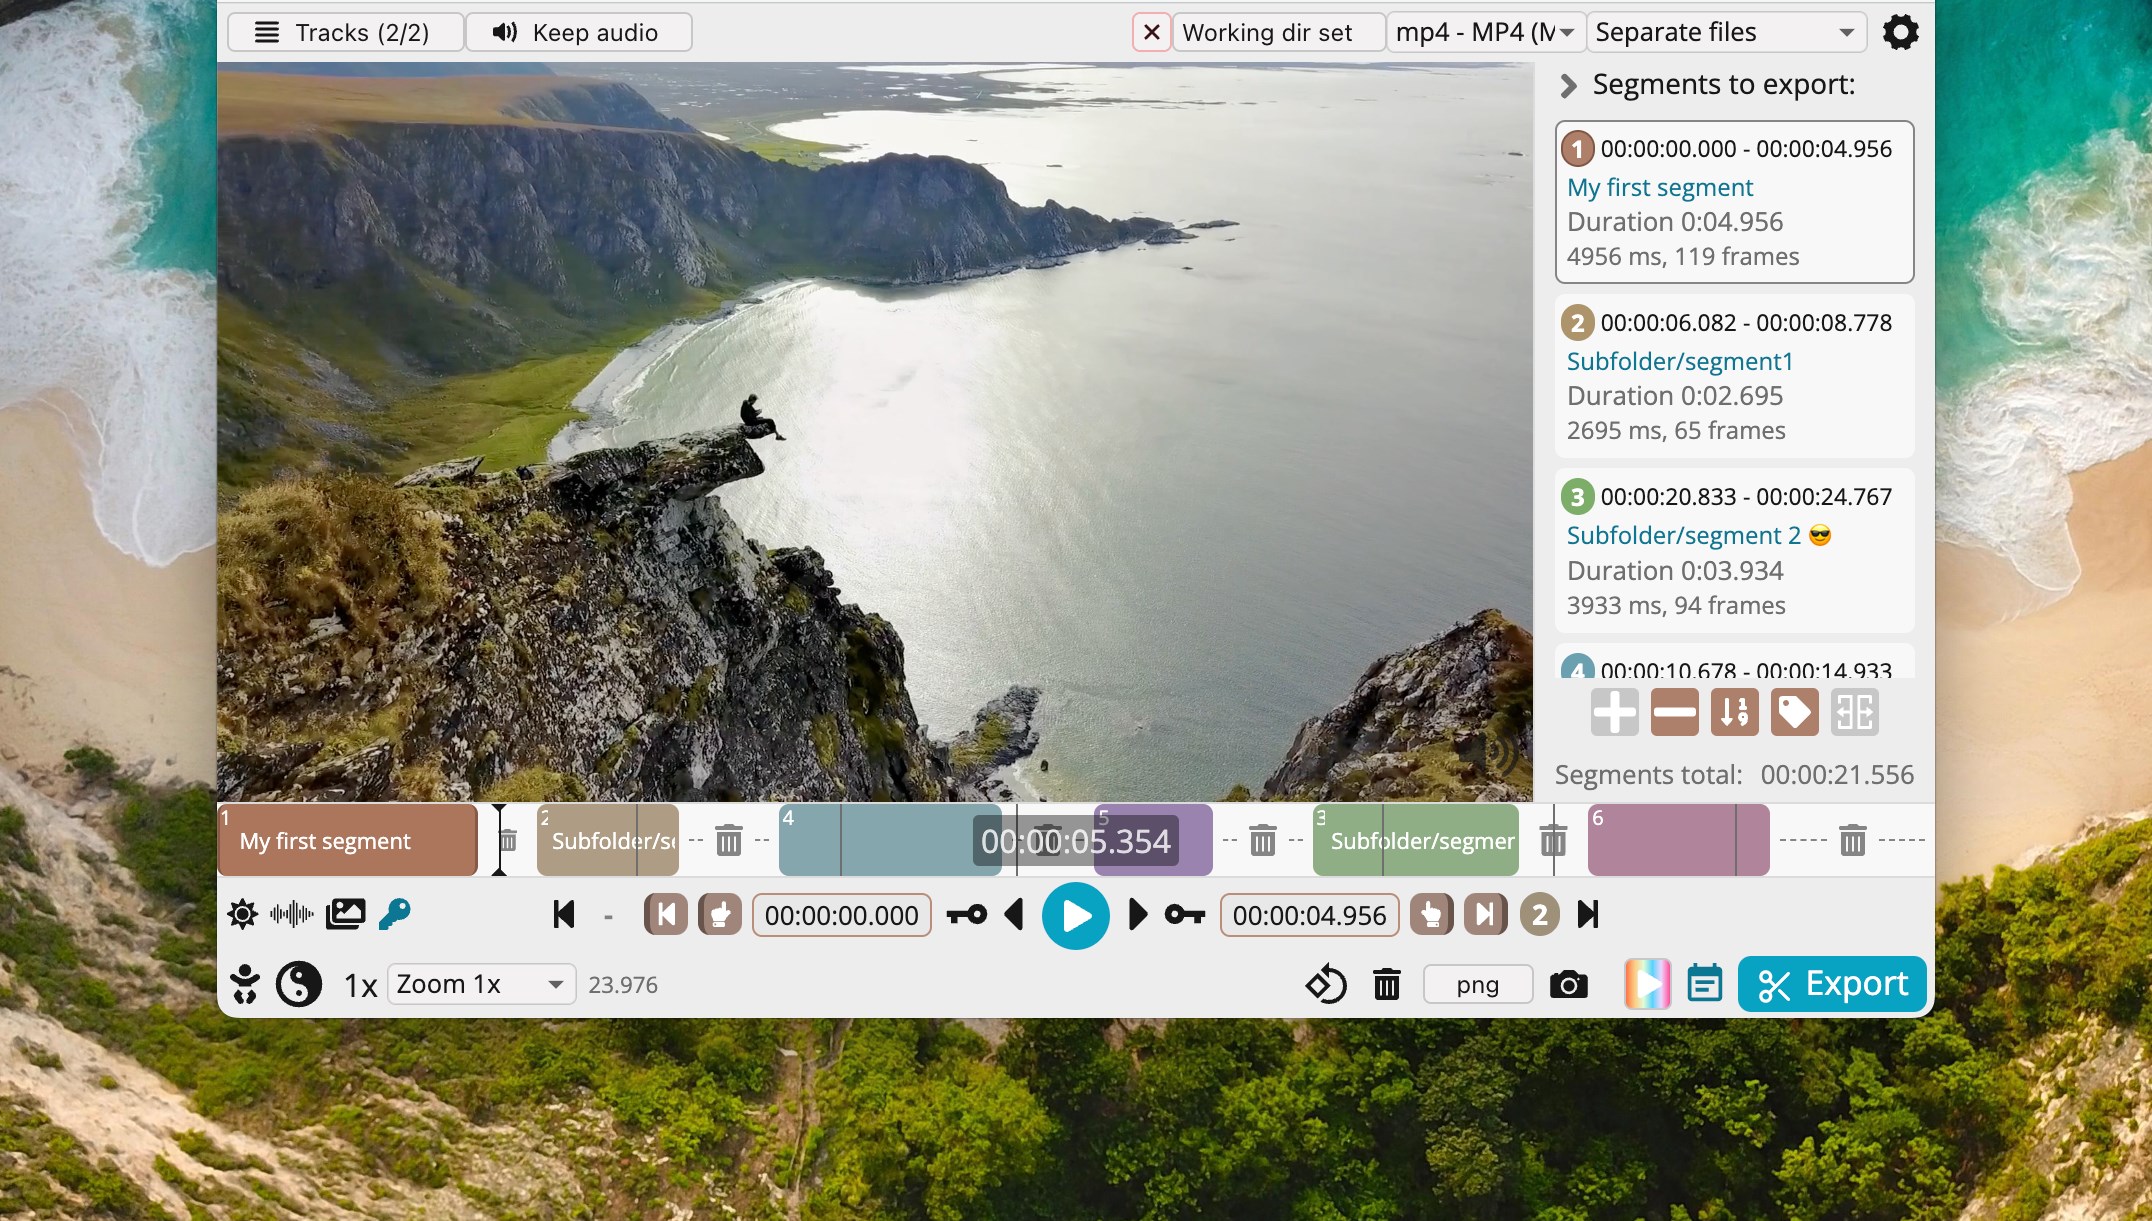This screenshot has width=2152, height=1221.
Task: Select My first segment in the segments list
Action: [x=1734, y=200]
